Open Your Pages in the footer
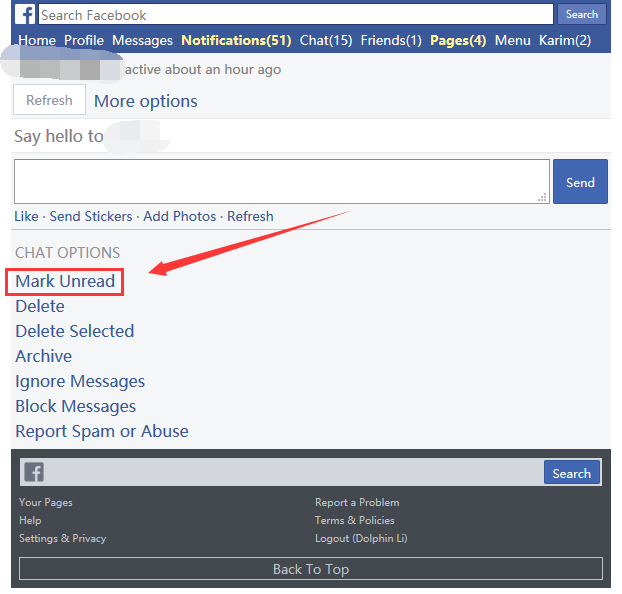 46,502
